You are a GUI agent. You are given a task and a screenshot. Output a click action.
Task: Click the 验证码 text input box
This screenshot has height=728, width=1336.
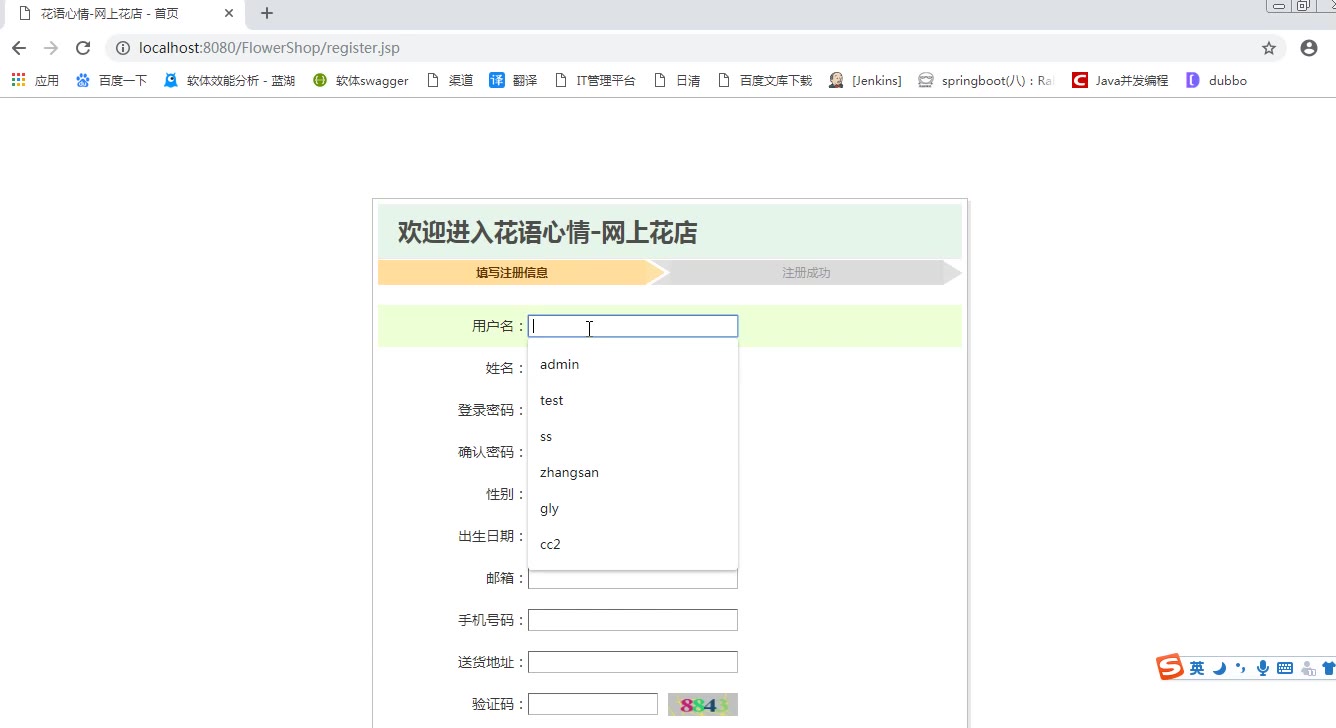592,704
